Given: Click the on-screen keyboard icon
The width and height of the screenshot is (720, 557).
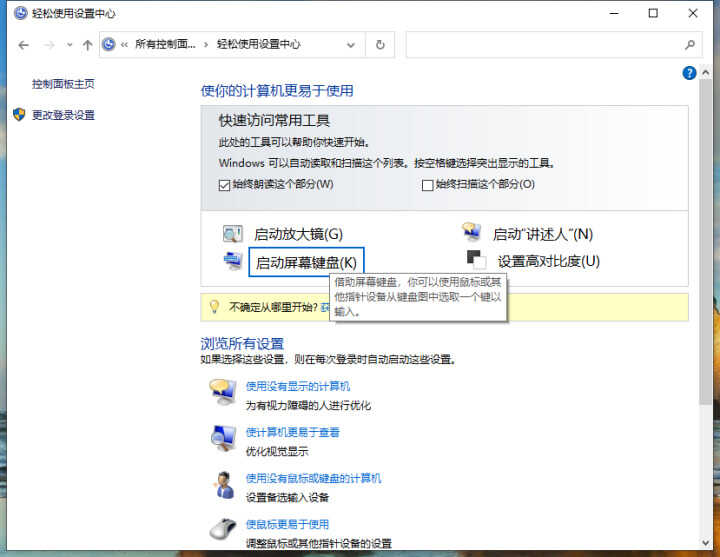Looking at the screenshot, I should 232,261.
